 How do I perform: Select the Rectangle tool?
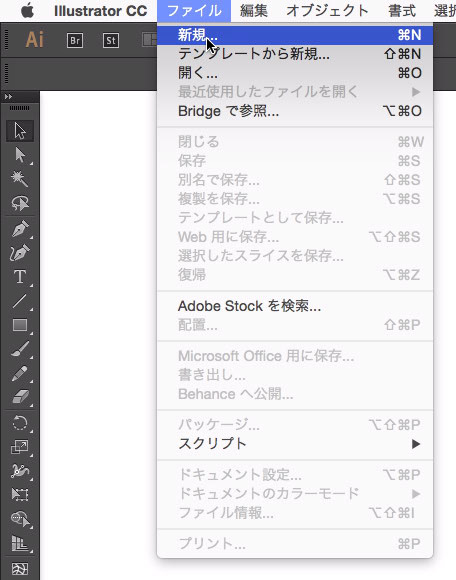point(20,325)
